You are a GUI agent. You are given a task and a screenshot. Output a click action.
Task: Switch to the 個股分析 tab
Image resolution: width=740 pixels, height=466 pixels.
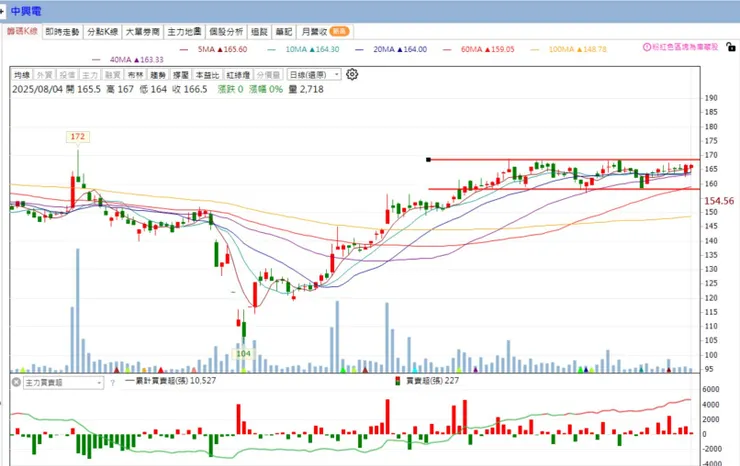point(226,32)
